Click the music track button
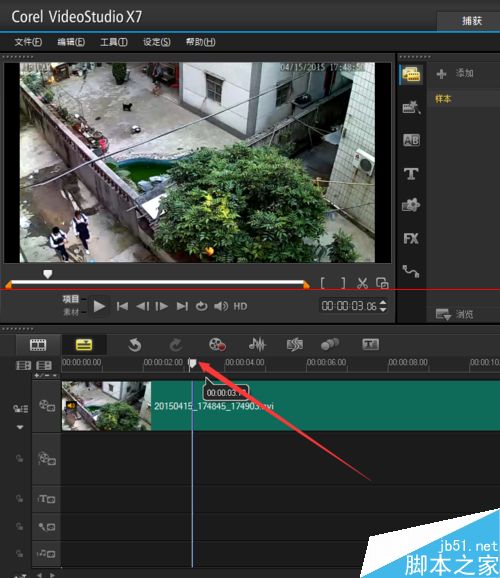 click(47, 554)
